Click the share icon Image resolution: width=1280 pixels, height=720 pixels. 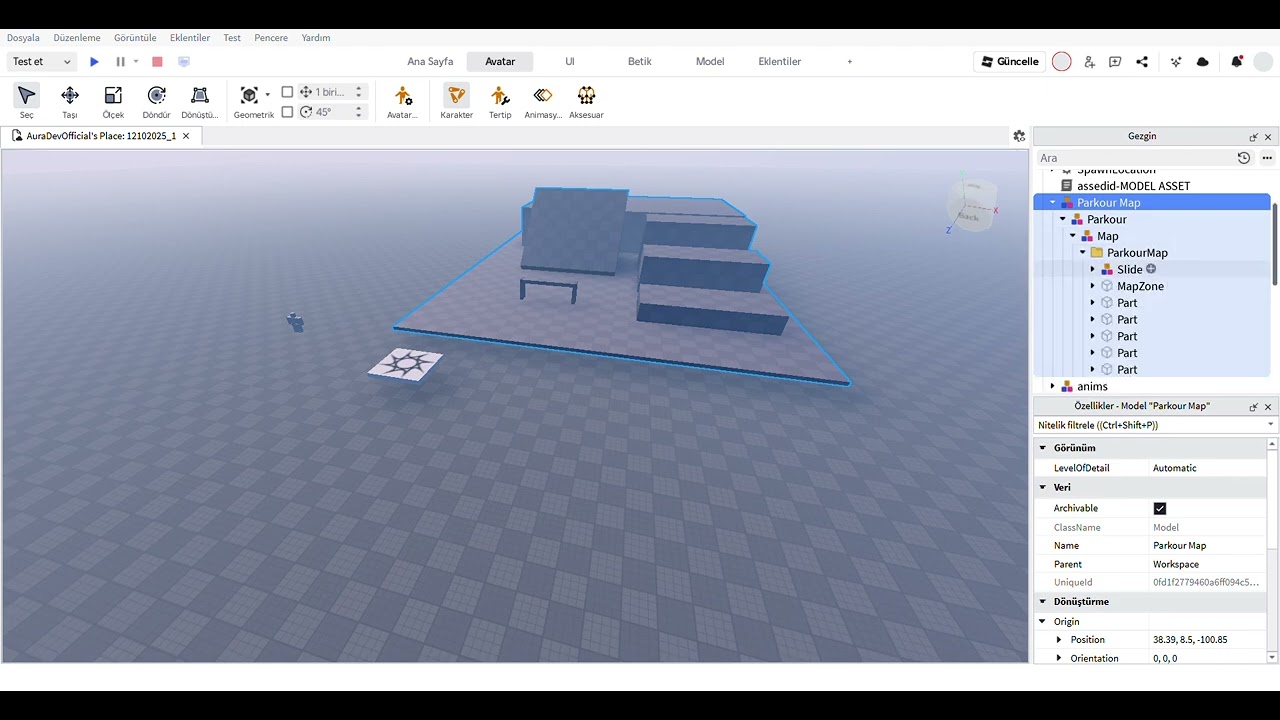(1142, 62)
